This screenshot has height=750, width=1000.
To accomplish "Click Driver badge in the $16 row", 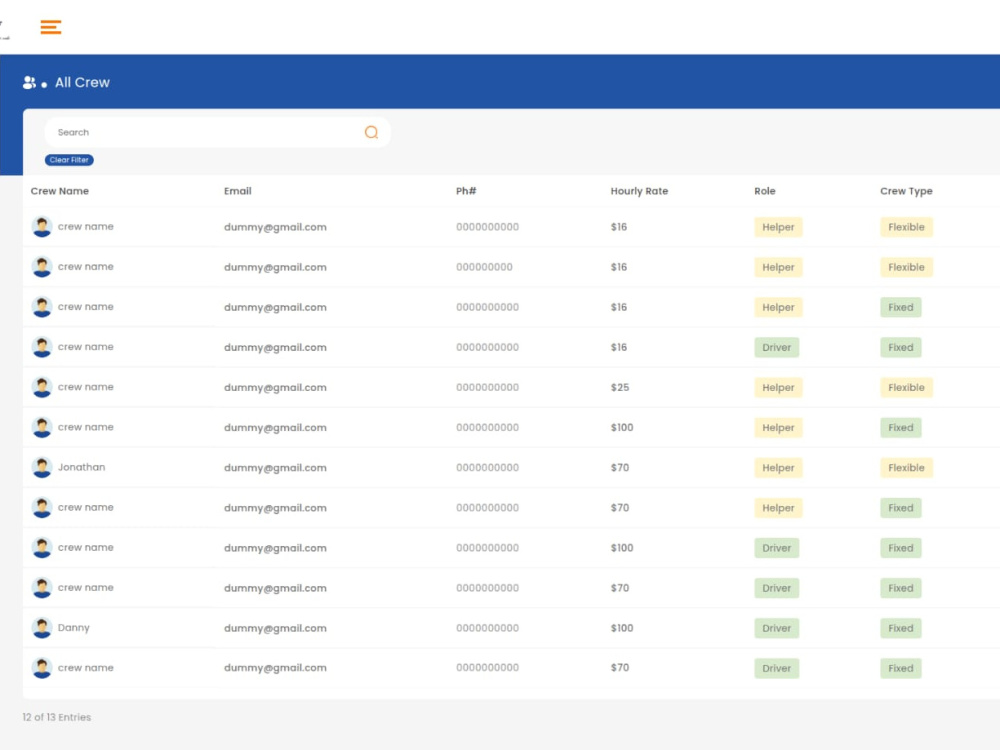I will [776, 347].
